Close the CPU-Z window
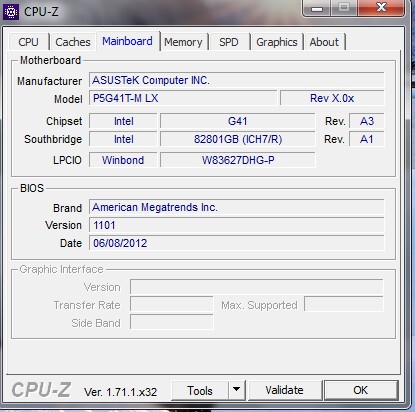 (381, 7)
